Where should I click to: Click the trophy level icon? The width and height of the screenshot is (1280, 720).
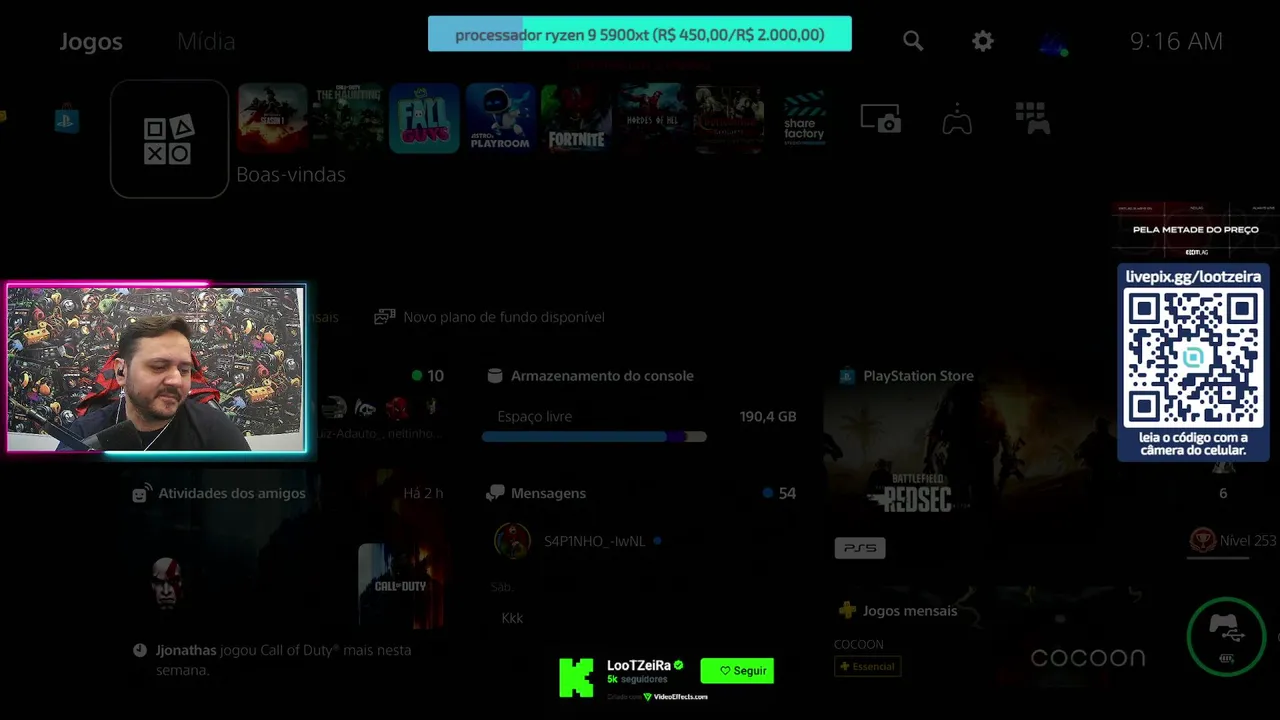point(1202,540)
